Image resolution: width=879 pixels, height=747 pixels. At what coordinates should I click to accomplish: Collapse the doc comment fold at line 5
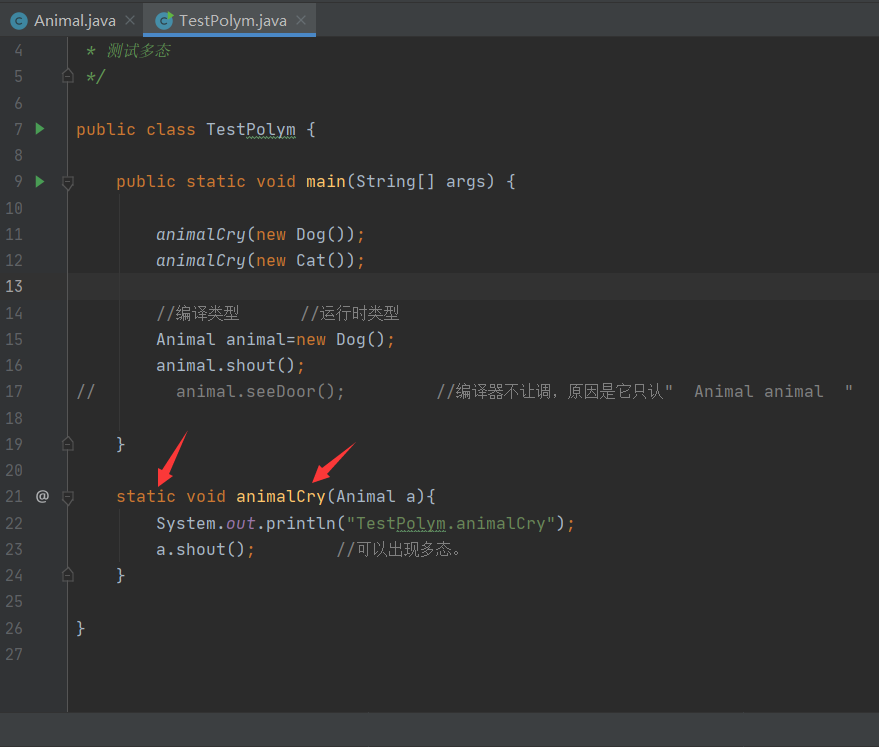pos(68,76)
